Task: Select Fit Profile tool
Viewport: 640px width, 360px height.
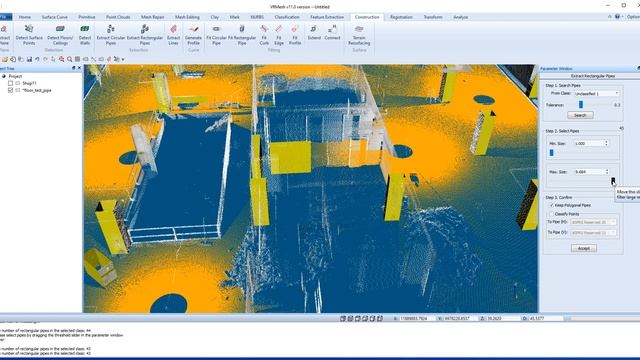Action: point(295,35)
